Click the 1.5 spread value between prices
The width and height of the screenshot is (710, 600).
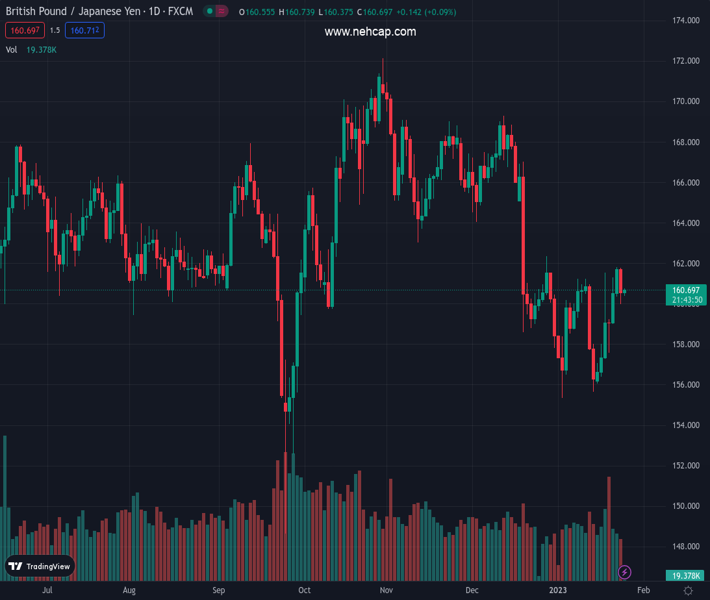pos(54,31)
